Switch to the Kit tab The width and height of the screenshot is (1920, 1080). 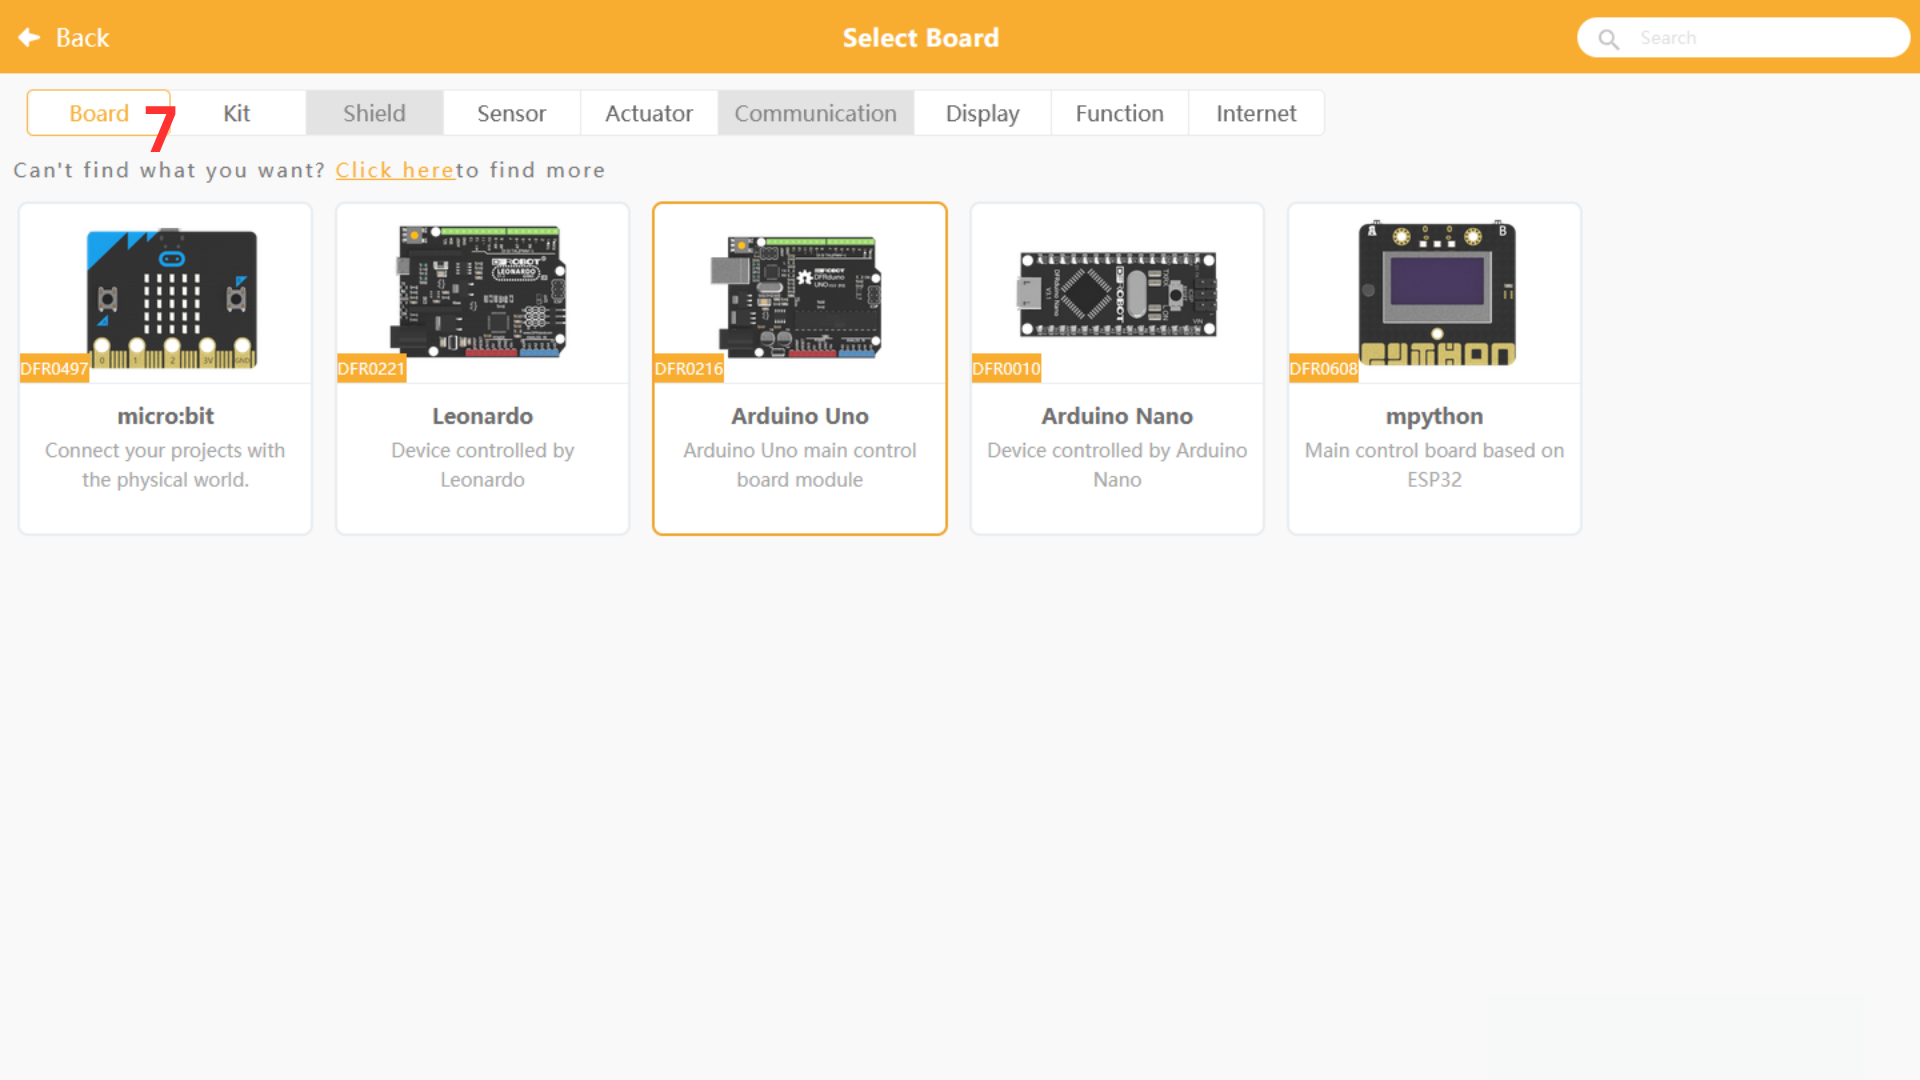click(237, 113)
